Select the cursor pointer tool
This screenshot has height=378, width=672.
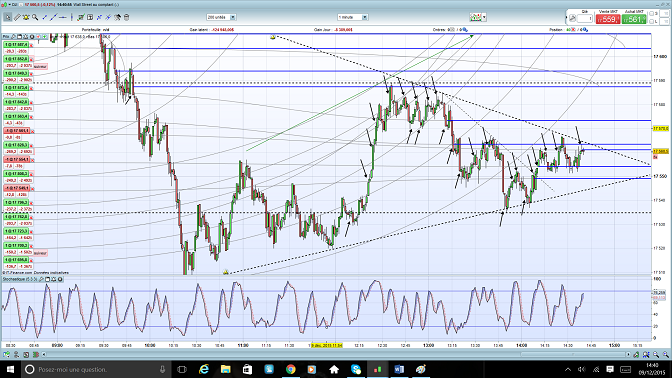[8, 17]
